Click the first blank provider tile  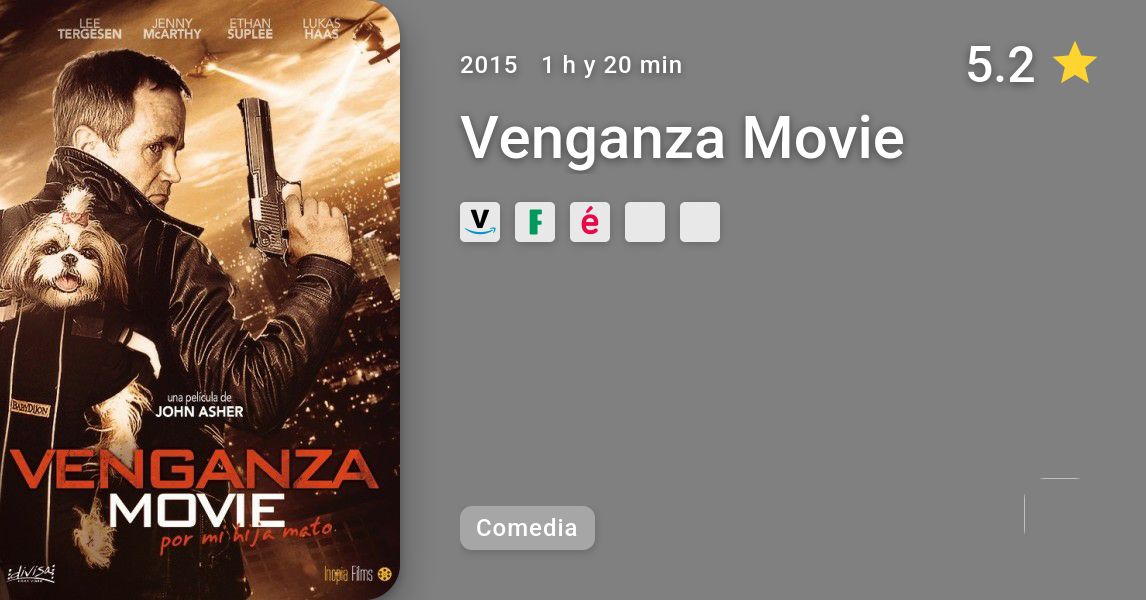[645, 222]
